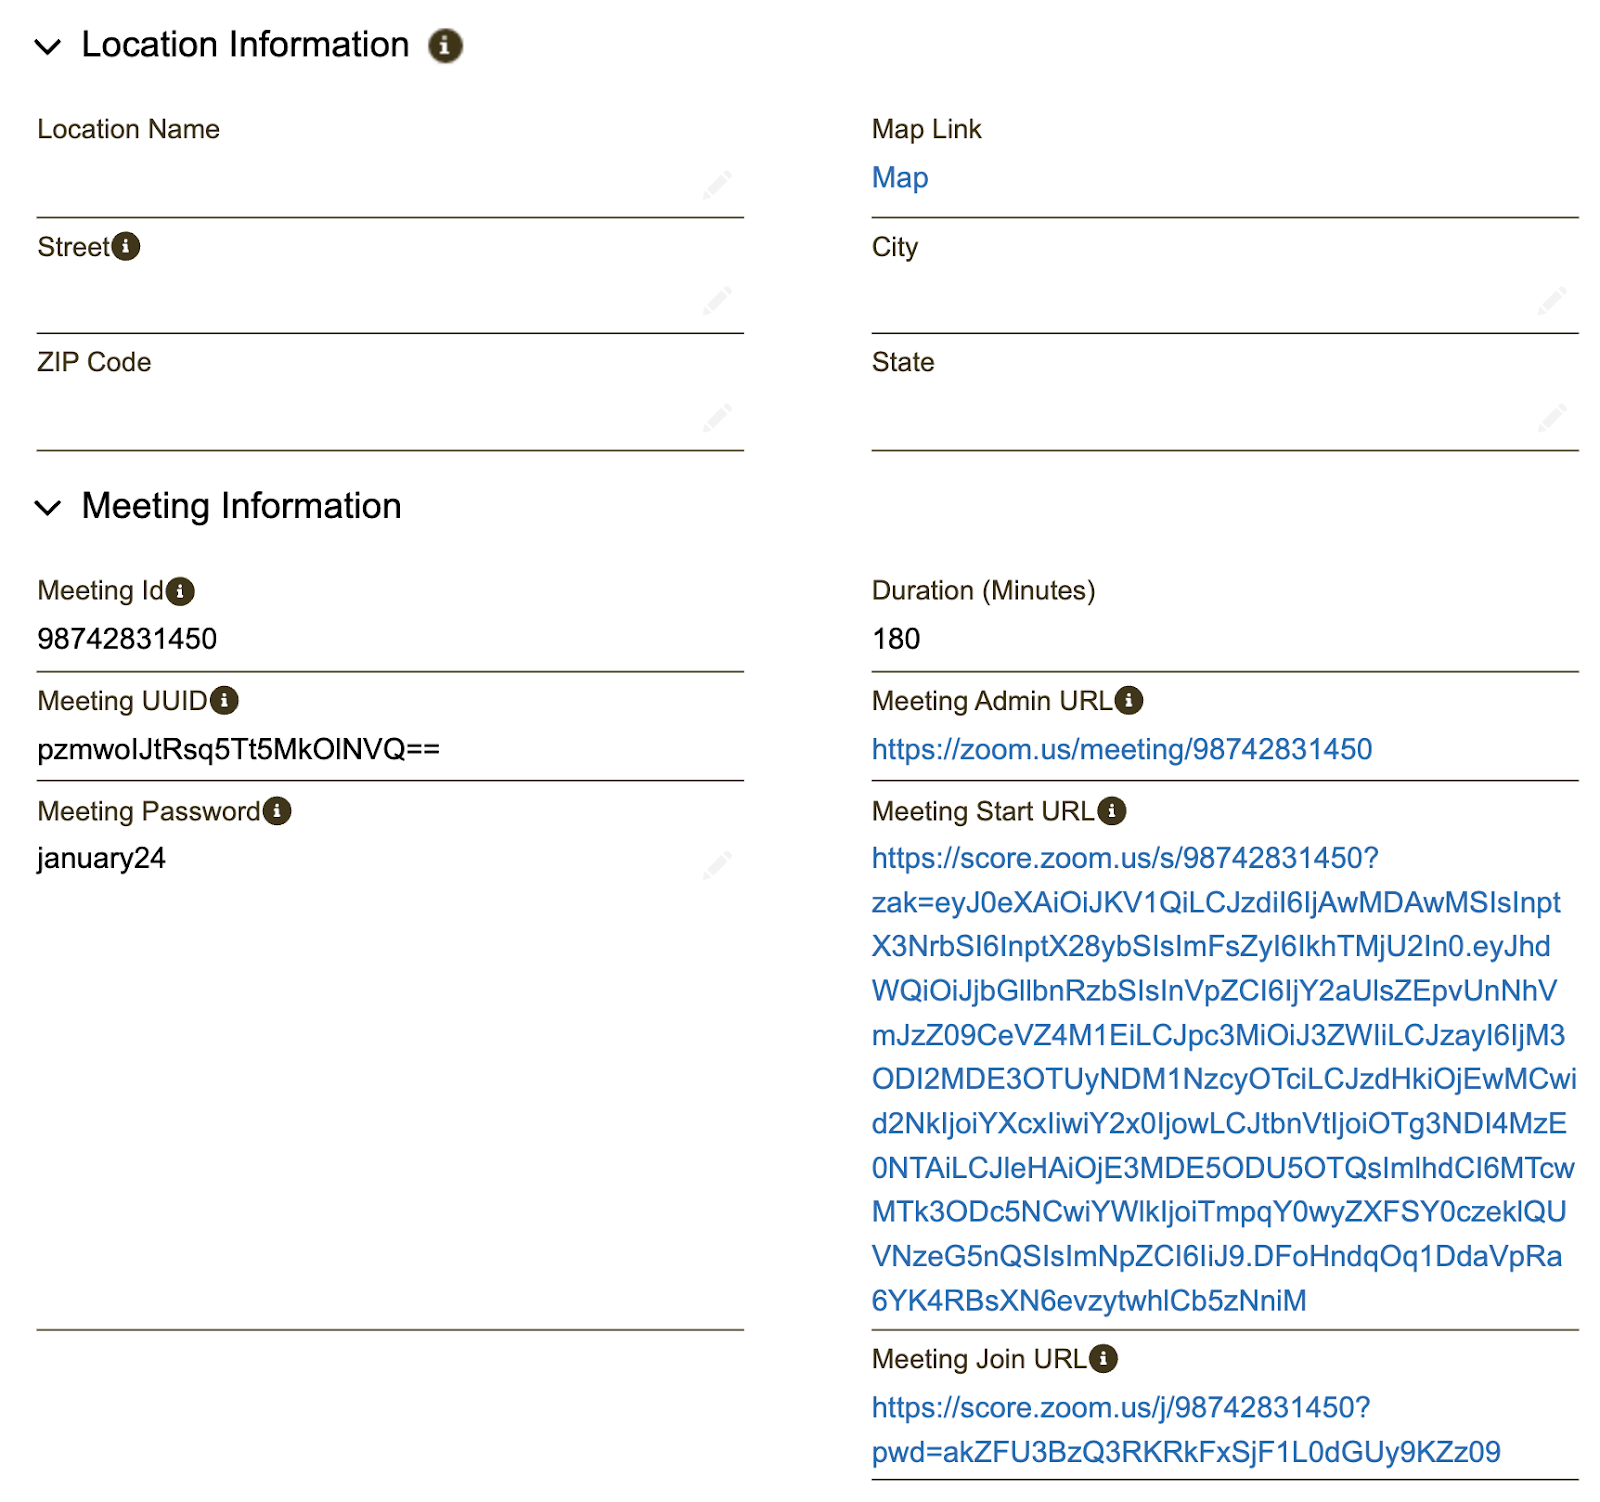Edit the ZIP Code with pencil icon
The width and height of the screenshot is (1600, 1502).
pos(717,417)
